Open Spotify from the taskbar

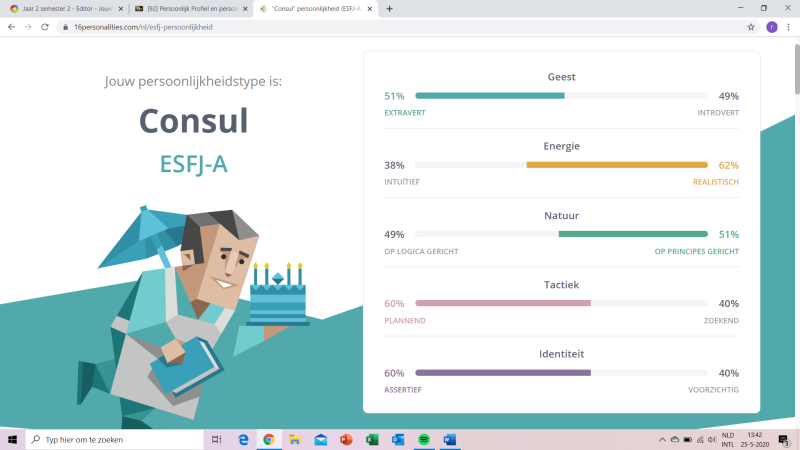click(423, 439)
